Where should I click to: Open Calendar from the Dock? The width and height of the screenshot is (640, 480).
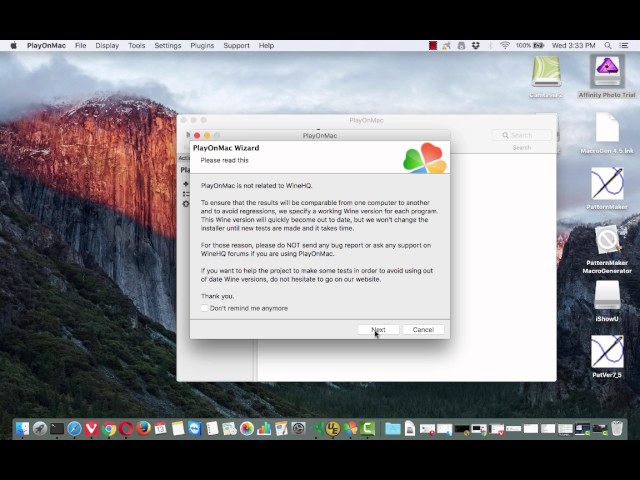click(x=160, y=429)
